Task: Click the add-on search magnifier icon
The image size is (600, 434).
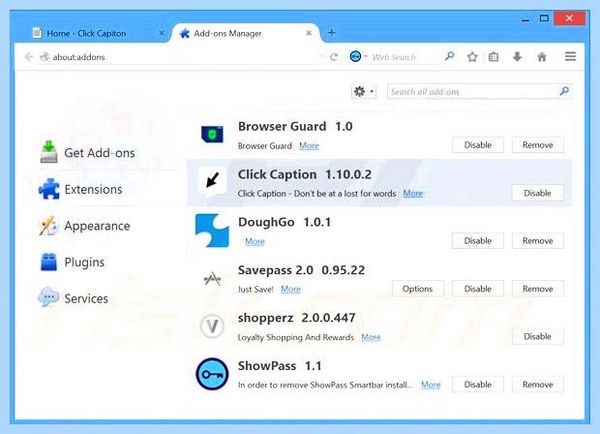Action: 564,91
